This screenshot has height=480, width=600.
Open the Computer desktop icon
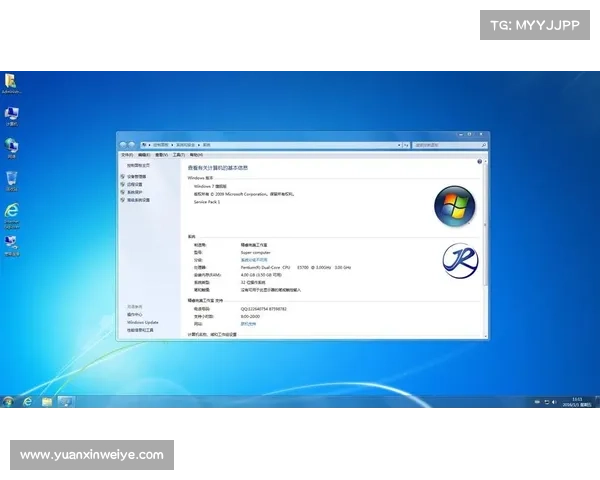(x=11, y=116)
